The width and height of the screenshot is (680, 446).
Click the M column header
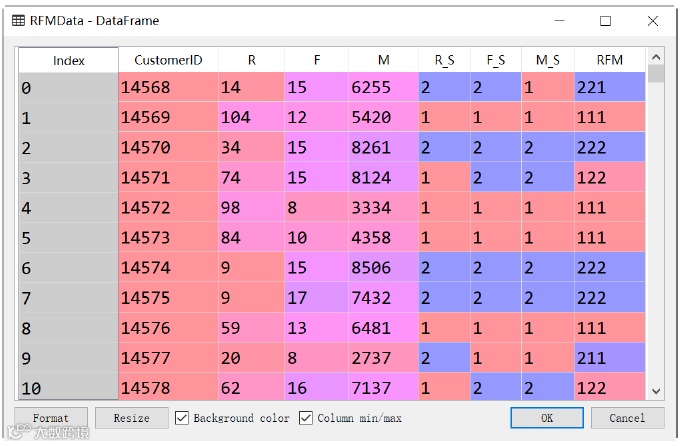383,60
